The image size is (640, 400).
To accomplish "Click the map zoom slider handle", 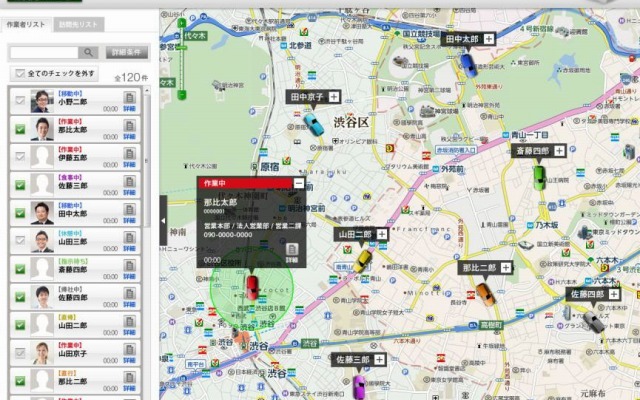I will pos(182,48).
